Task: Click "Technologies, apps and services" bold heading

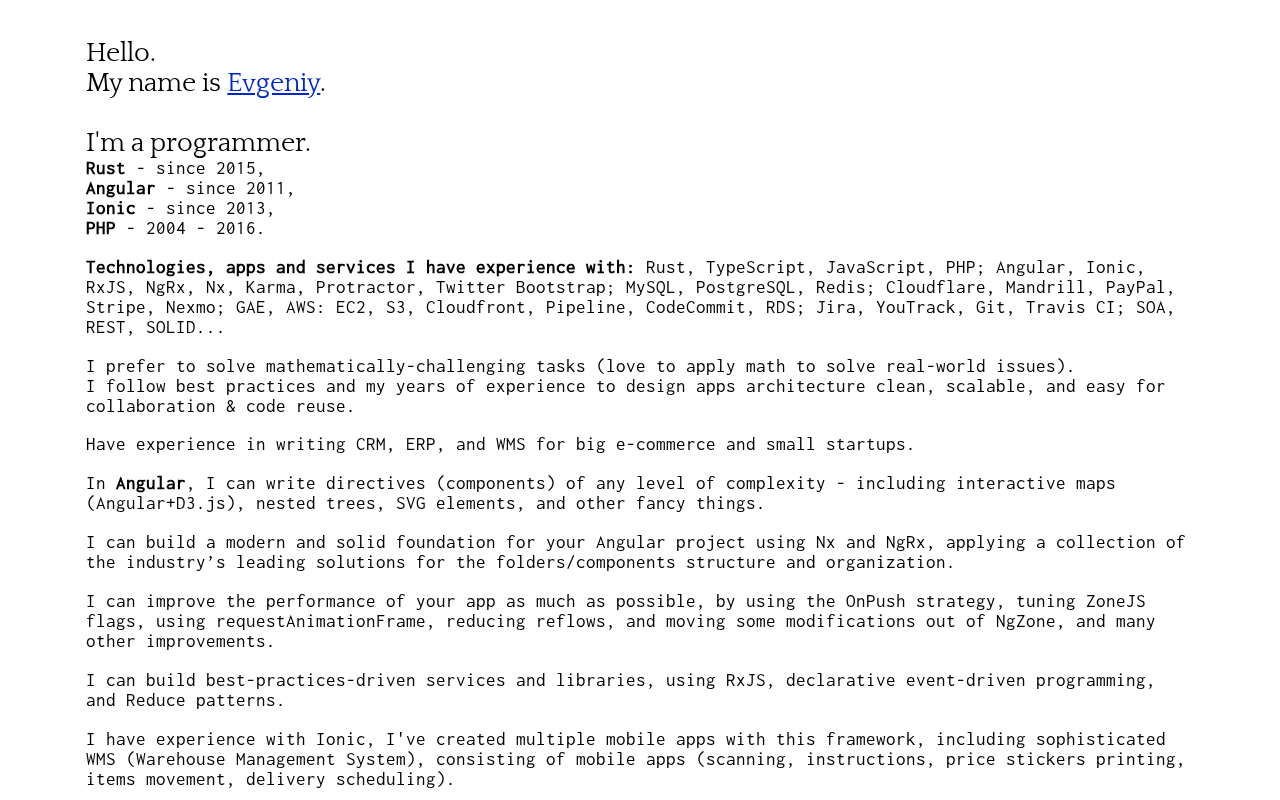Action: coord(241,267)
